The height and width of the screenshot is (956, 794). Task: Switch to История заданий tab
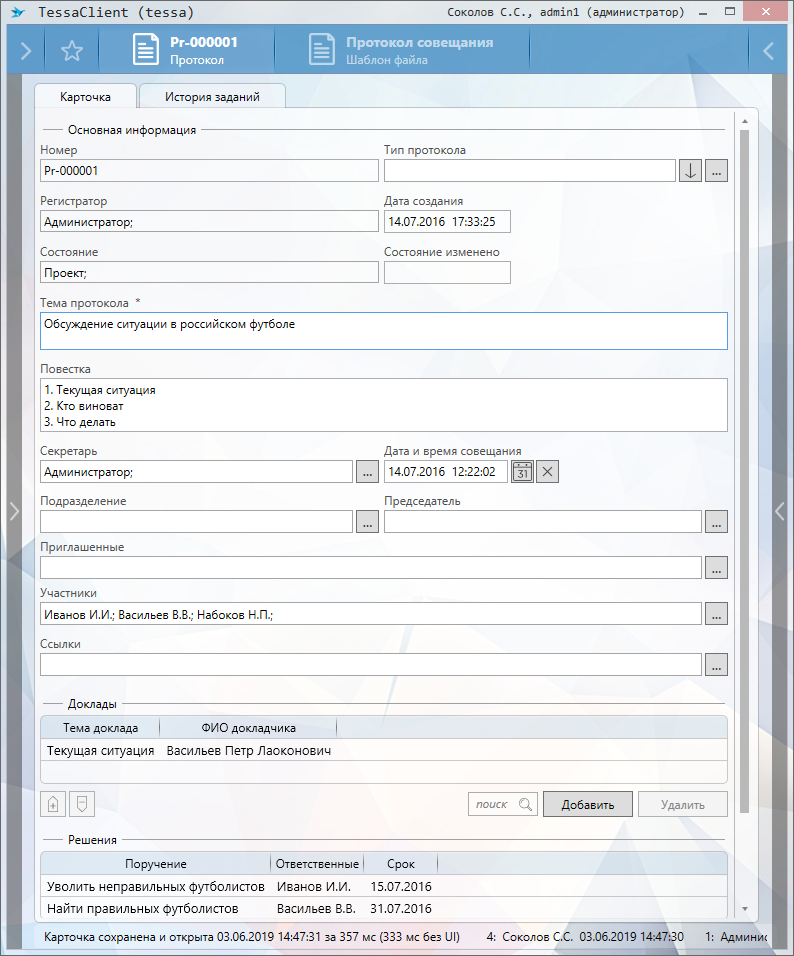coord(213,97)
